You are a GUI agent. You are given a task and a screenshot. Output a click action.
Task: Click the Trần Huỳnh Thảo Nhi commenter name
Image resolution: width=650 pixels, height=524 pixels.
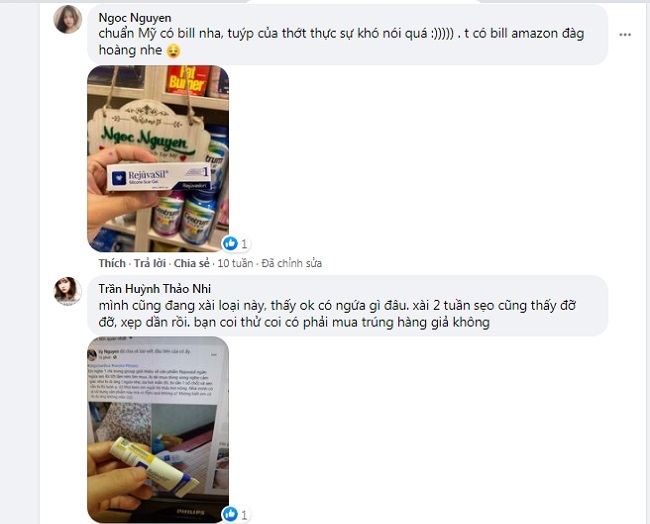click(x=155, y=289)
